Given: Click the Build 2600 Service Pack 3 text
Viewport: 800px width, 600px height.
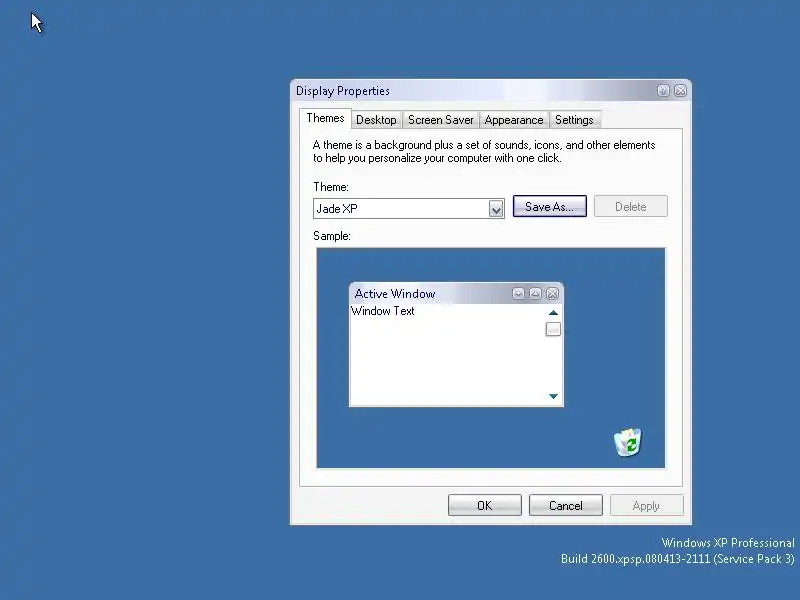Looking at the screenshot, I should click(x=678, y=559).
